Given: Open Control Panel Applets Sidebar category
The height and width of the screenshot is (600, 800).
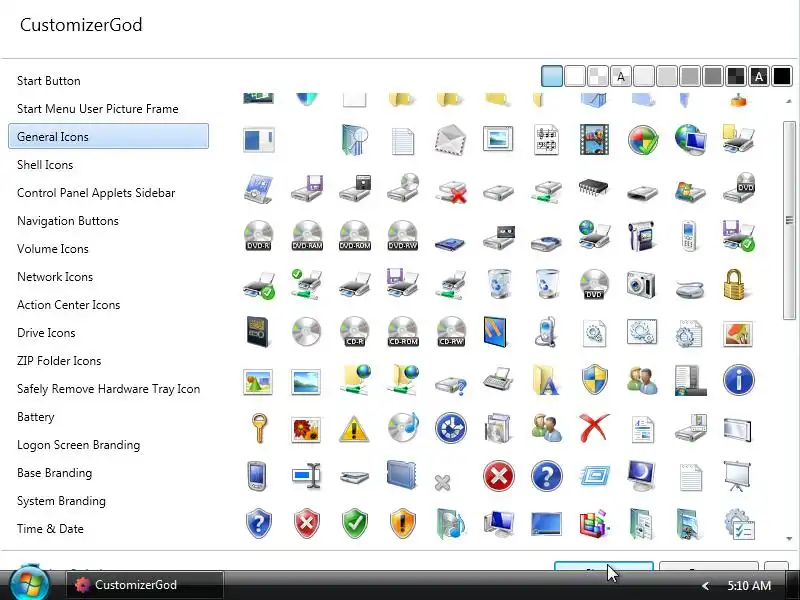Looking at the screenshot, I should click(x=96, y=193).
